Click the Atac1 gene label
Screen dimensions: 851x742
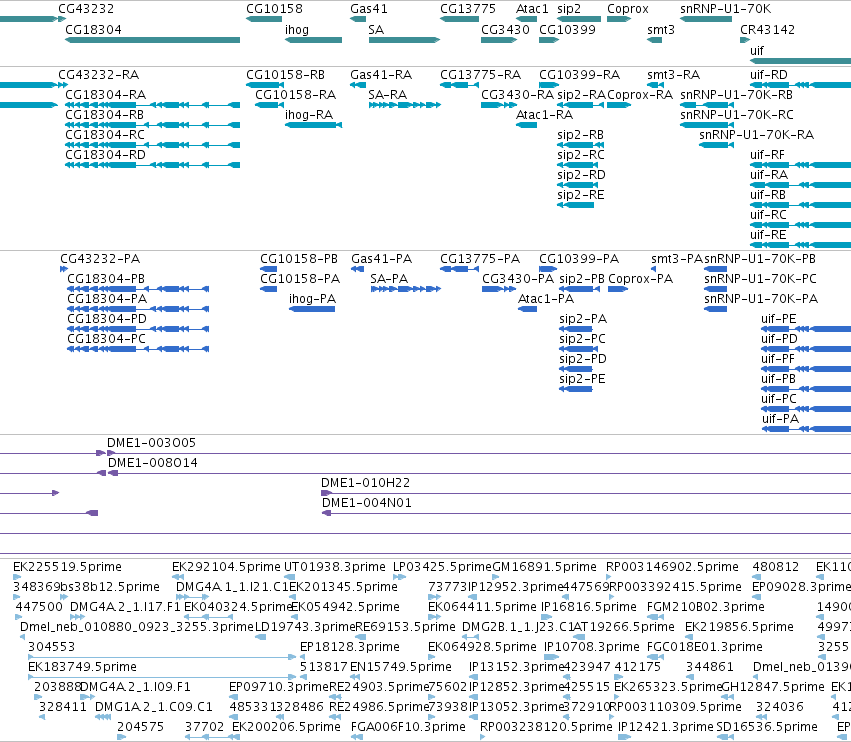pos(532,9)
